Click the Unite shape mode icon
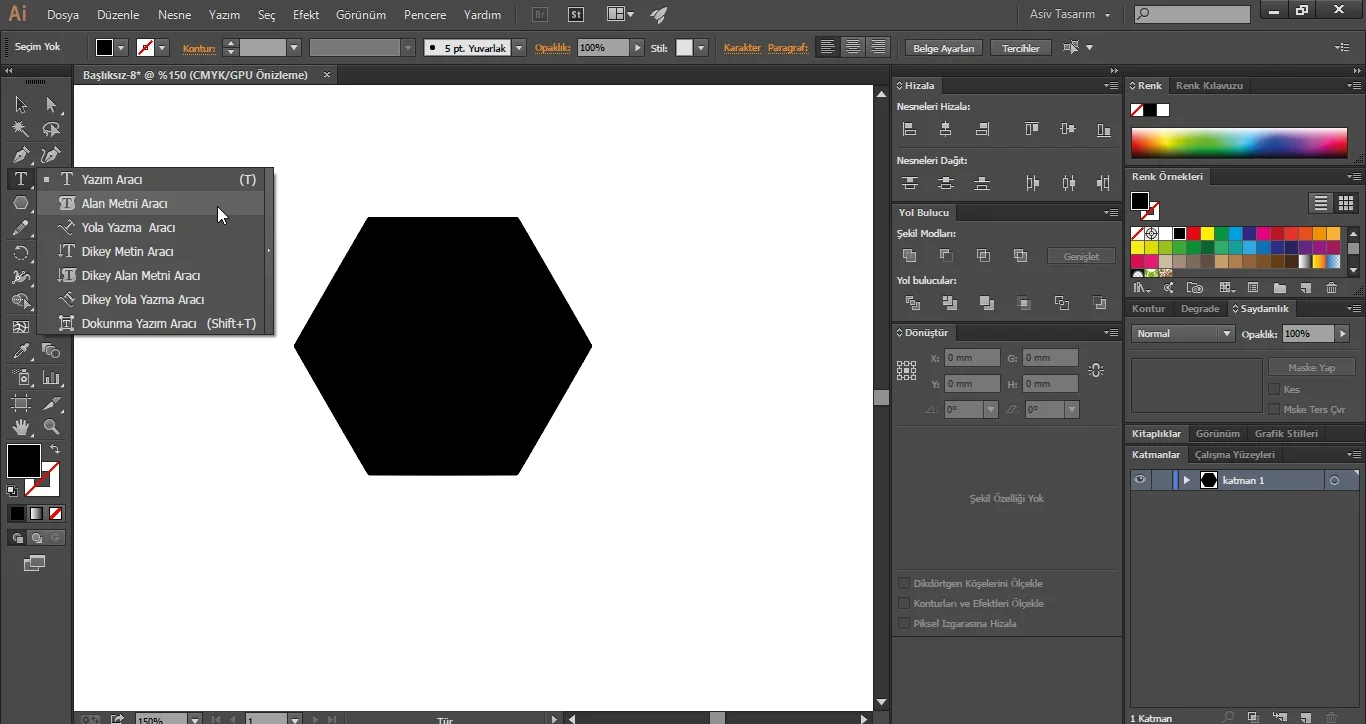This screenshot has height=724, width=1366. pyautogui.click(x=909, y=256)
